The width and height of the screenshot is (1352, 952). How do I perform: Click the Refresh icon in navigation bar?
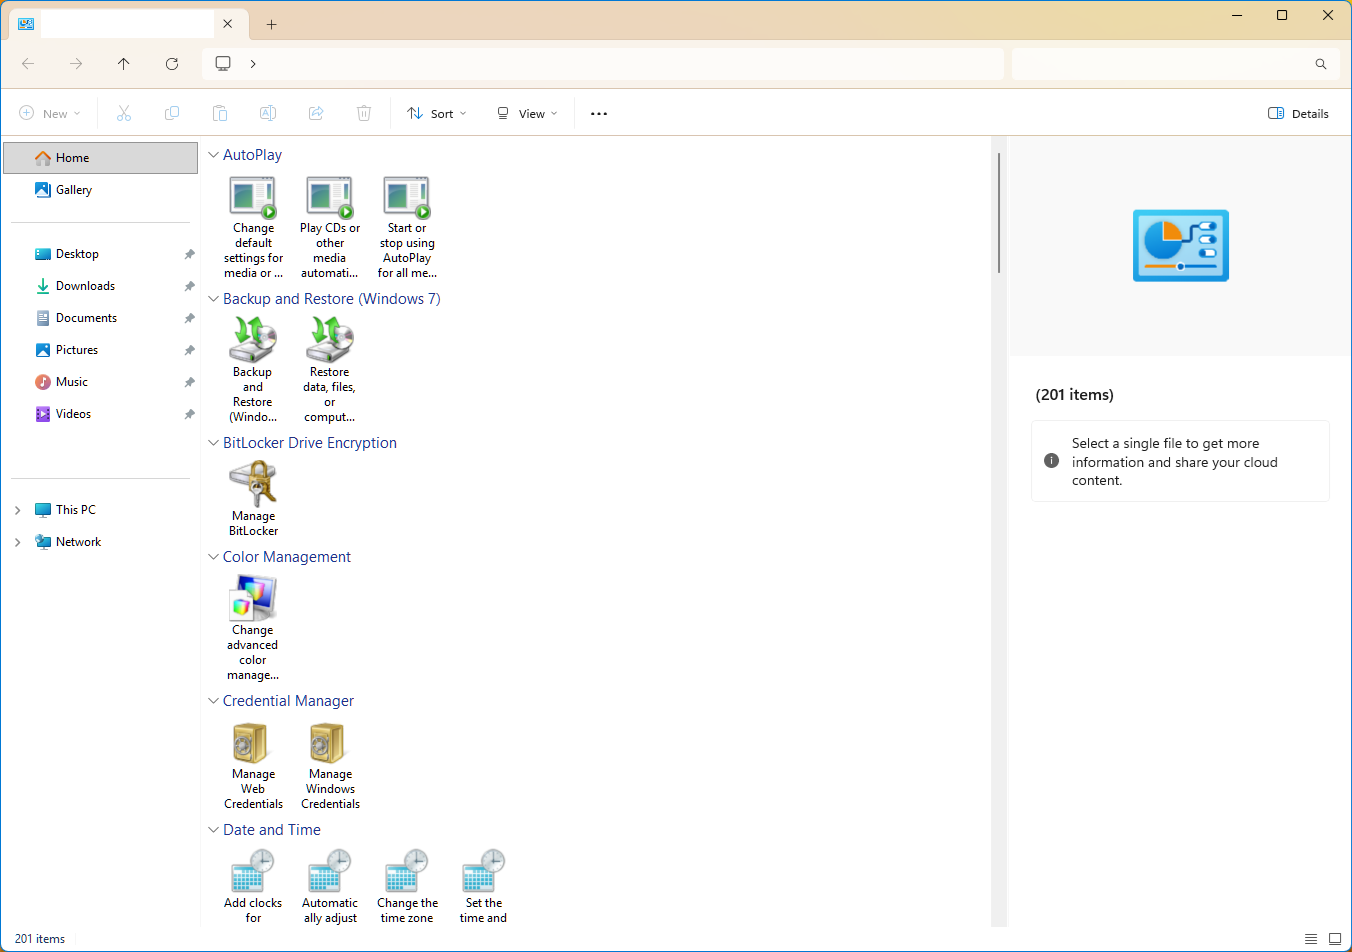(x=172, y=64)
